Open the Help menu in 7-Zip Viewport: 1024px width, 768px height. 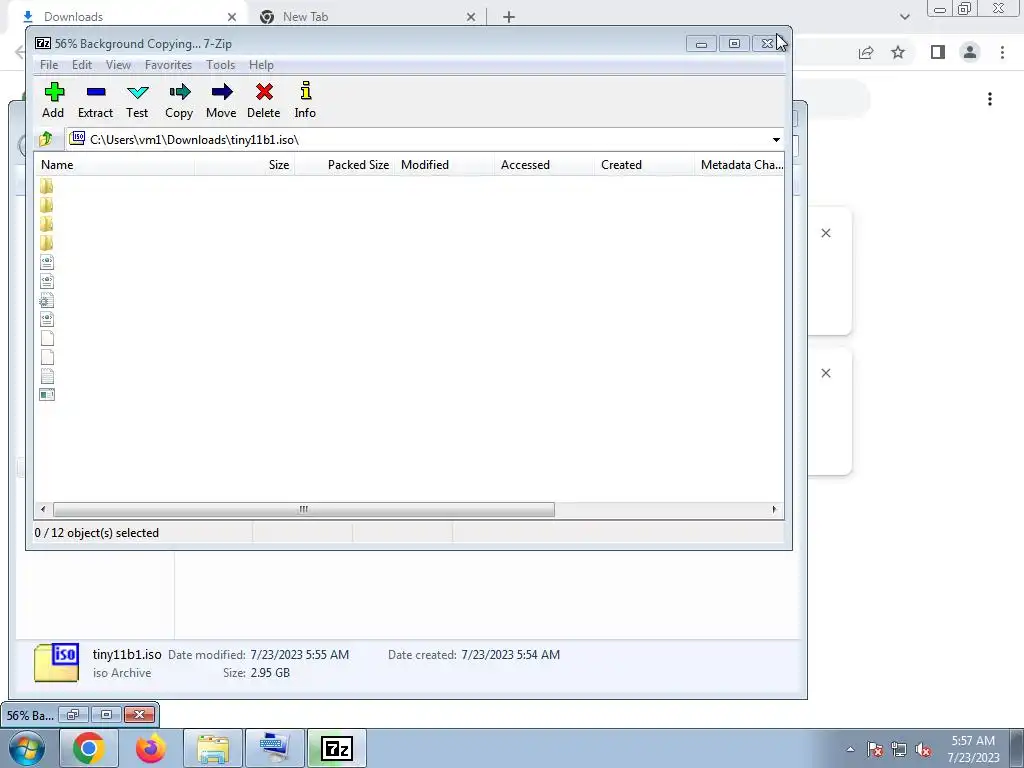click(261, 65)
